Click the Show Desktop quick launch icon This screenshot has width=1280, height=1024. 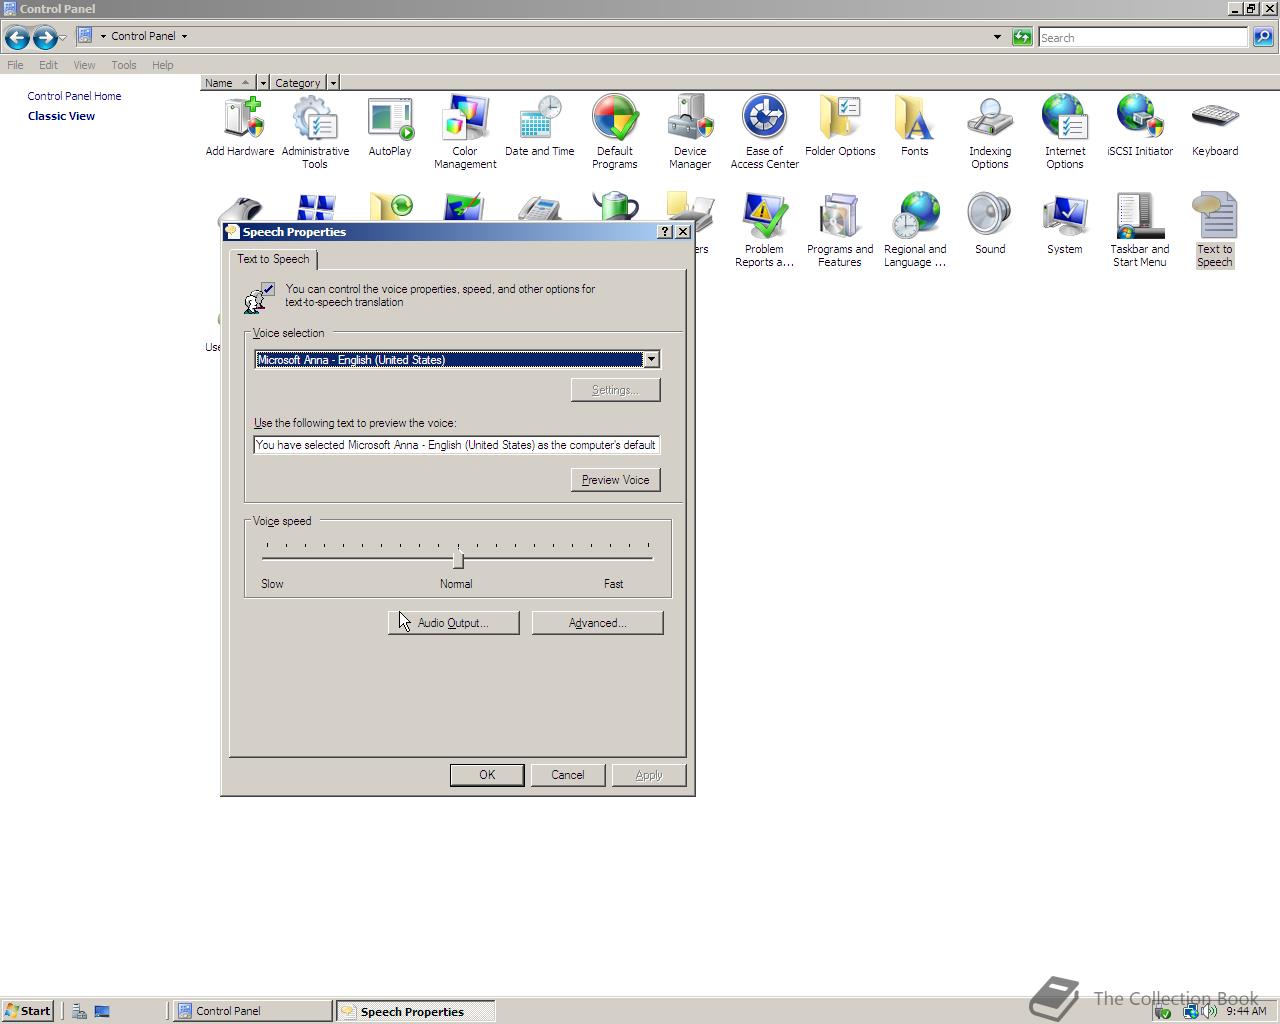click(101, 1011)
